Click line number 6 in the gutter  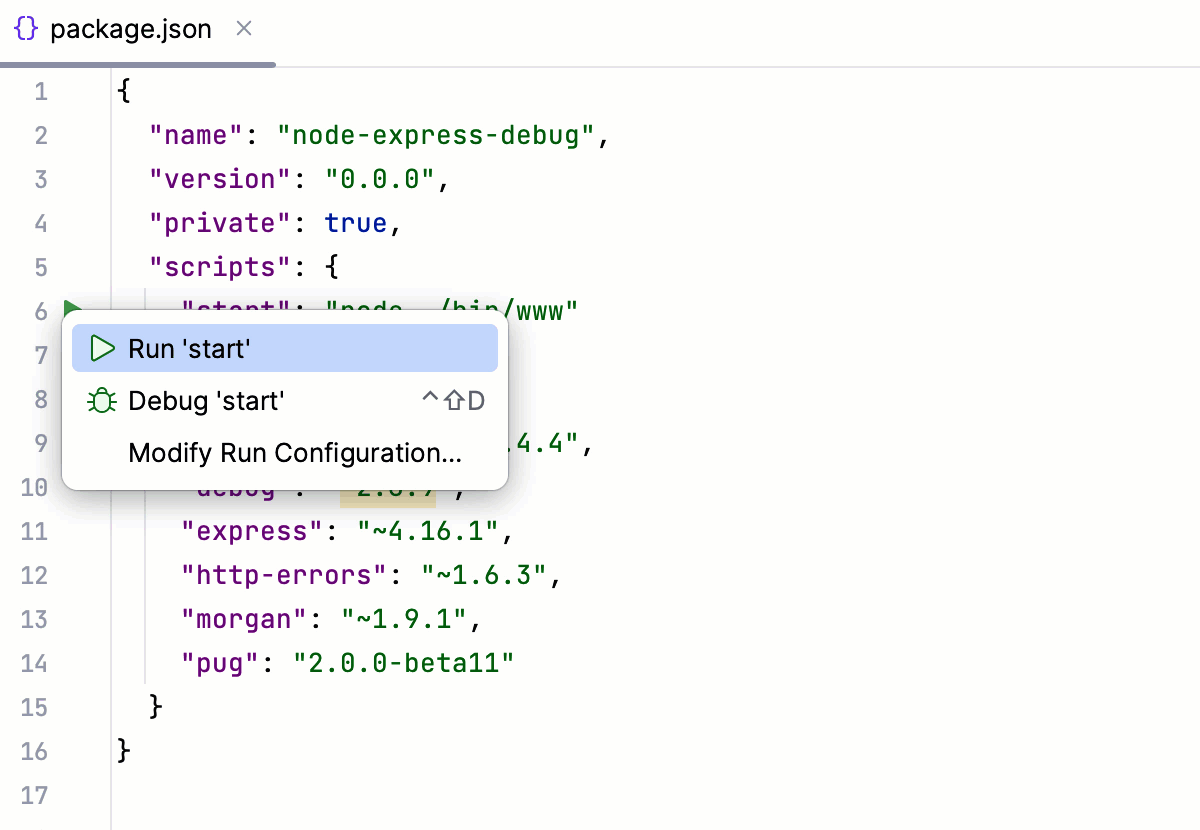(x=41, y=310)
